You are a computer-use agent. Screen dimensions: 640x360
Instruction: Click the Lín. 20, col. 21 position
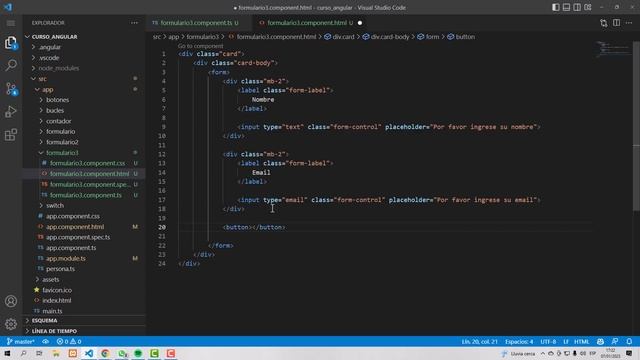point(479,342)
